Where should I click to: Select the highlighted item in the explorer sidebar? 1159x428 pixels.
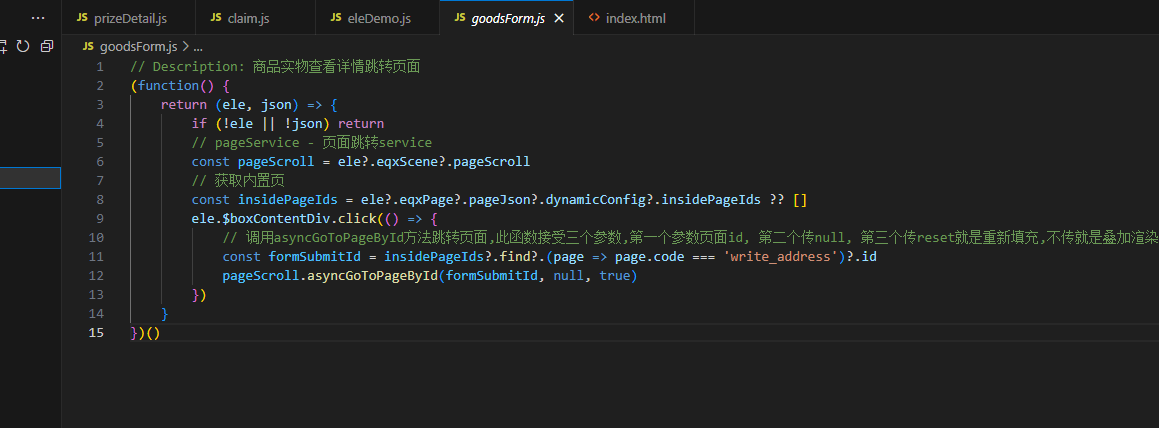click(x=30, y=178)
